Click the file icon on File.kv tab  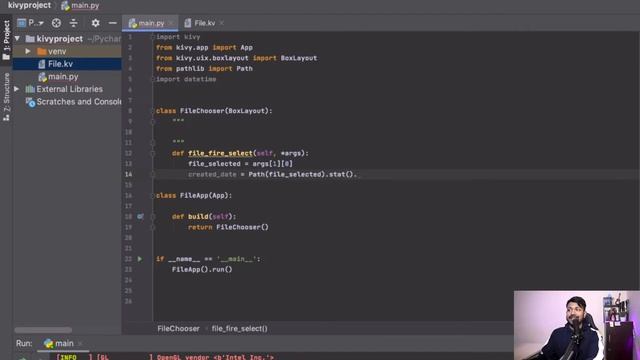(x=187, y=23)
